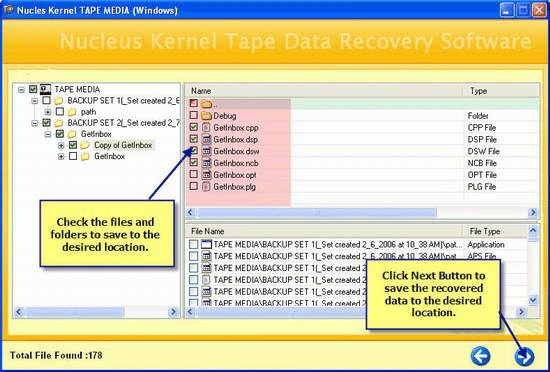This screenshot has height=372, width=550.
Task: Click the GetInbox.cpp file icon
Action: (207, 128)
